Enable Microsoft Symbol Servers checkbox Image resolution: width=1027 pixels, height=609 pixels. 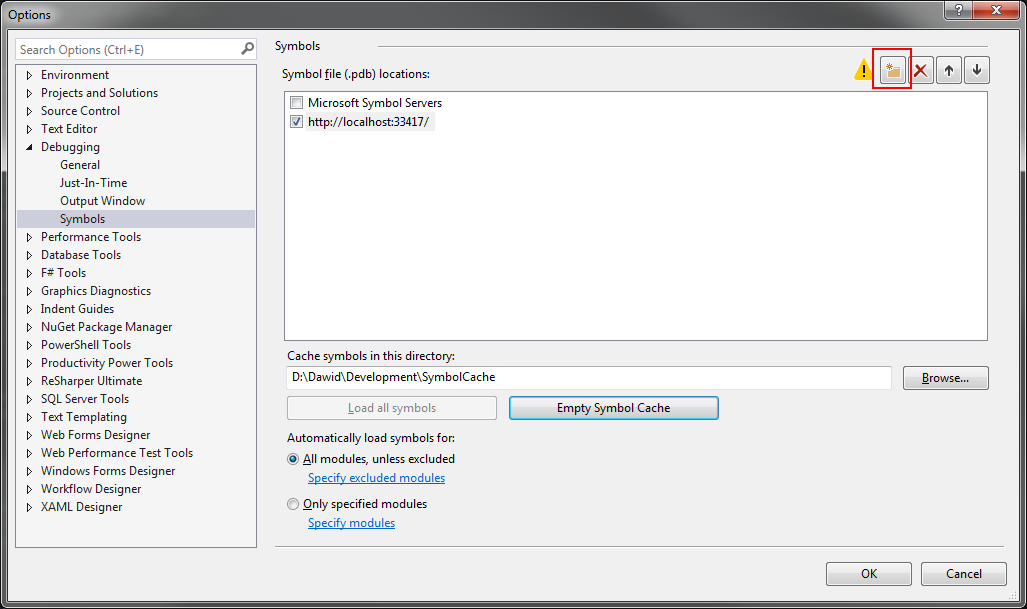(297, 103)
